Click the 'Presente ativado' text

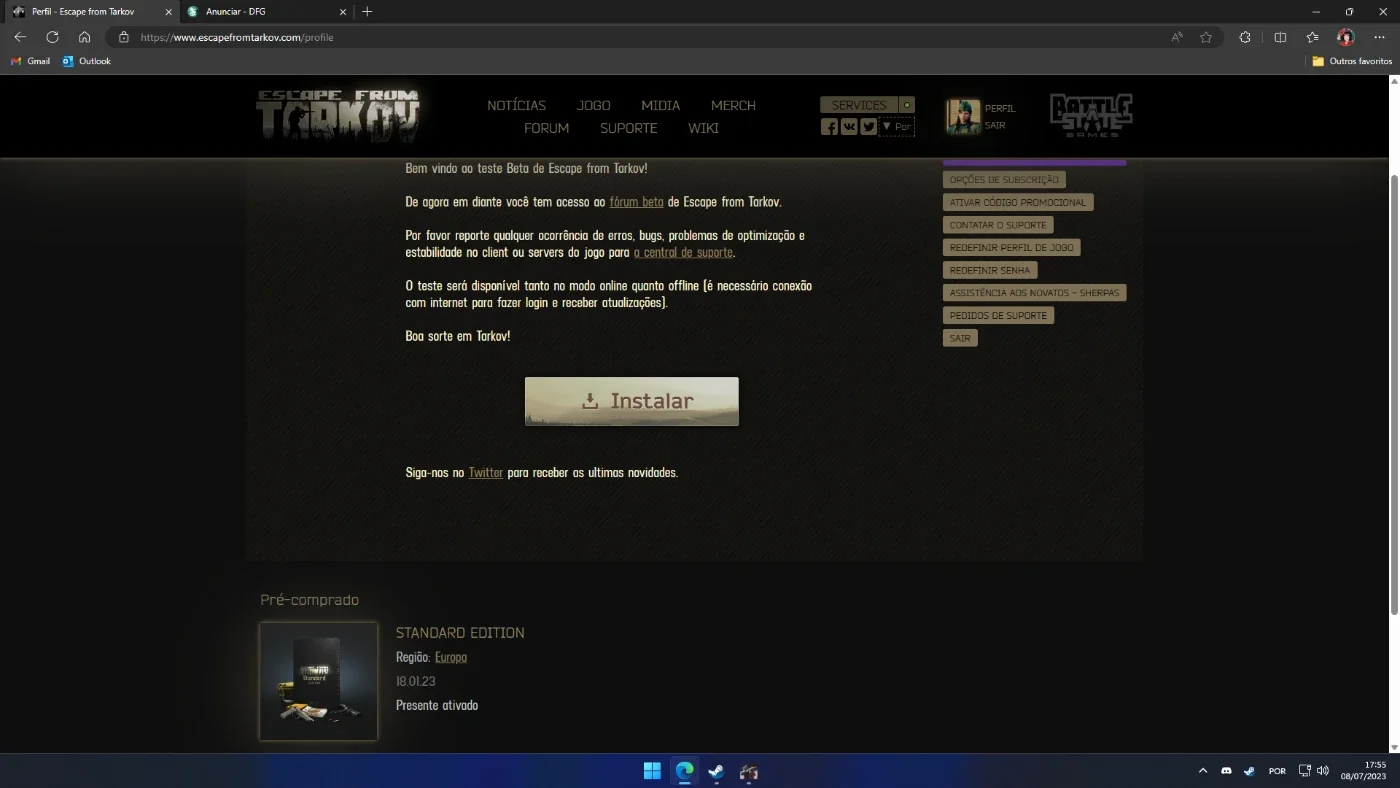437,706
